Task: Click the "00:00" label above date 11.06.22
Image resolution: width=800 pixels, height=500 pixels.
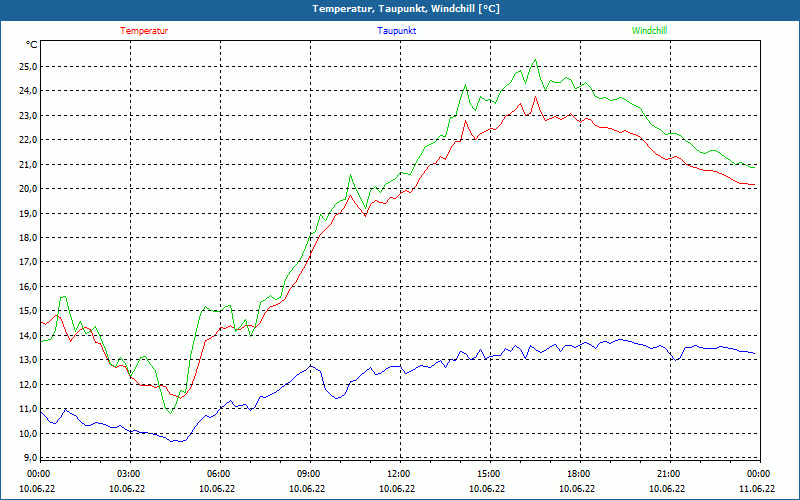Action: pyautogui.click(x=758, y=474)
